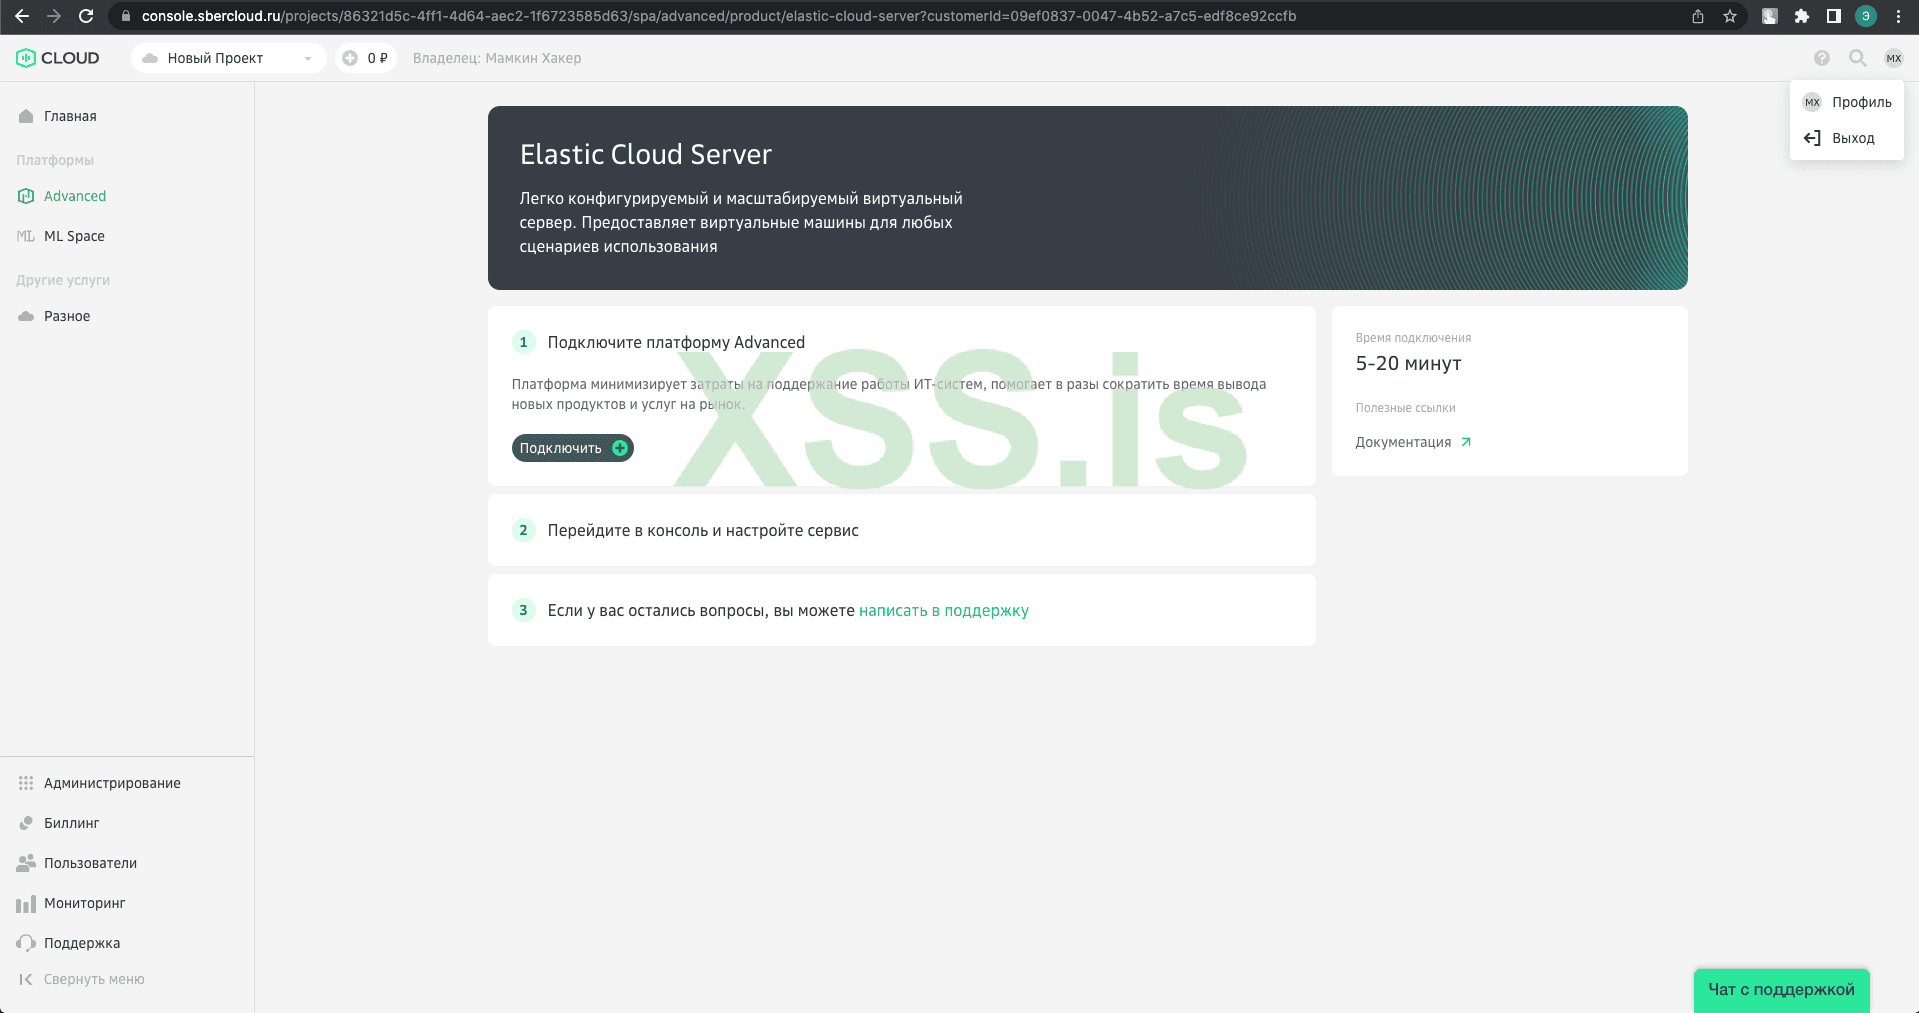This screenshot has height=1013, width=1919.
Task: Bookmark the page with the star icon
Action: click(1730, 16)
